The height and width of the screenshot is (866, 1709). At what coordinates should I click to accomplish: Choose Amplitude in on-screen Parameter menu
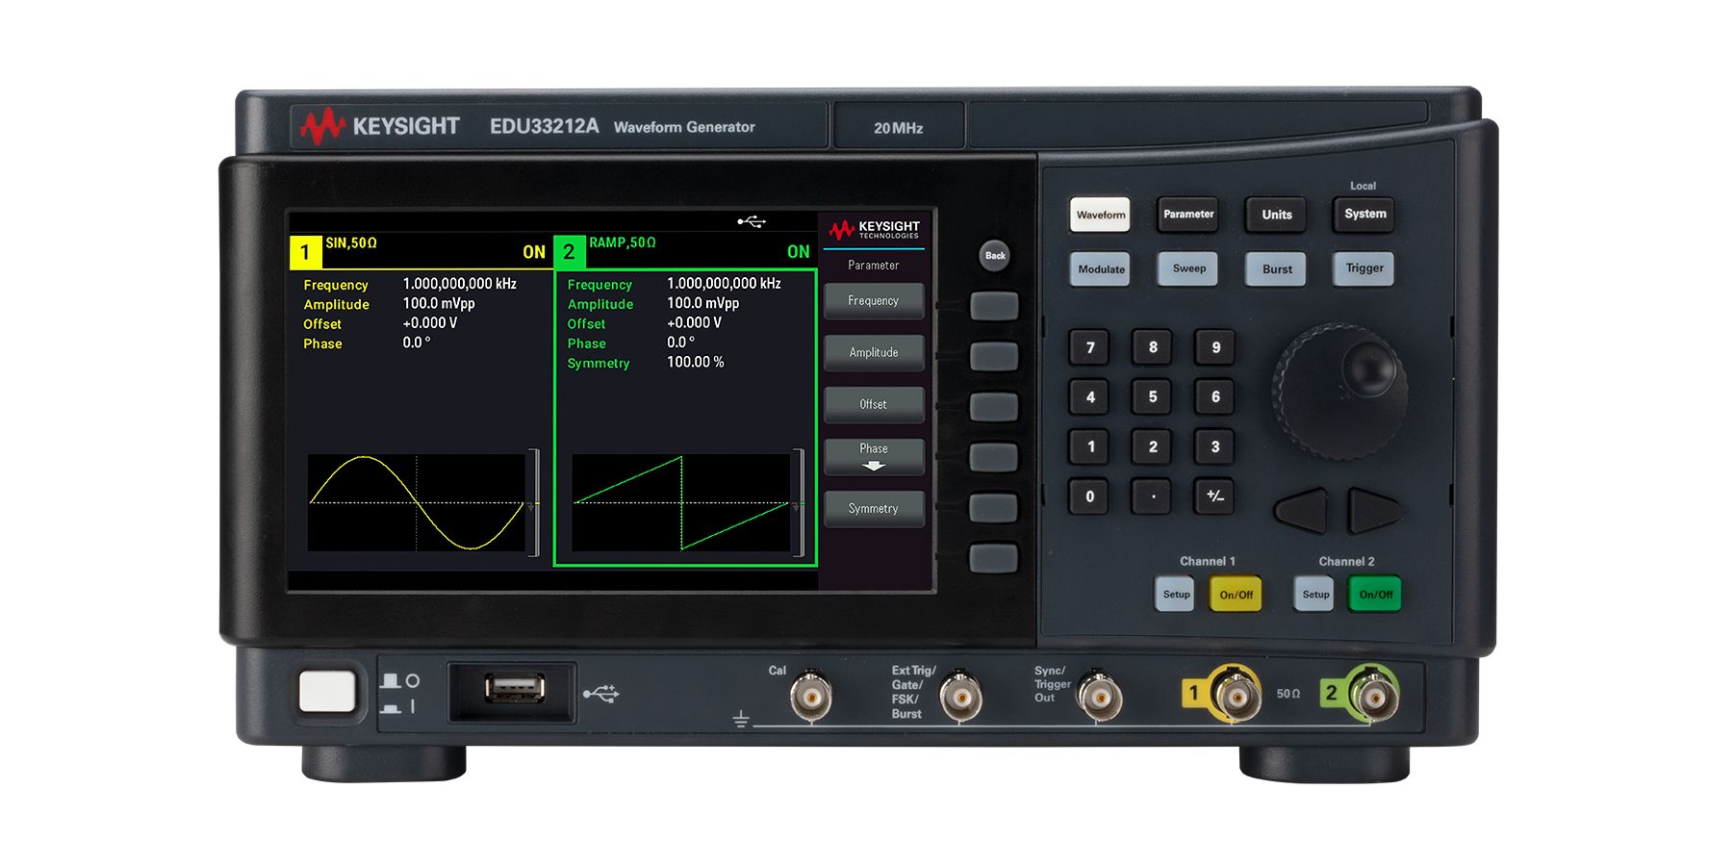click(873, 353)
